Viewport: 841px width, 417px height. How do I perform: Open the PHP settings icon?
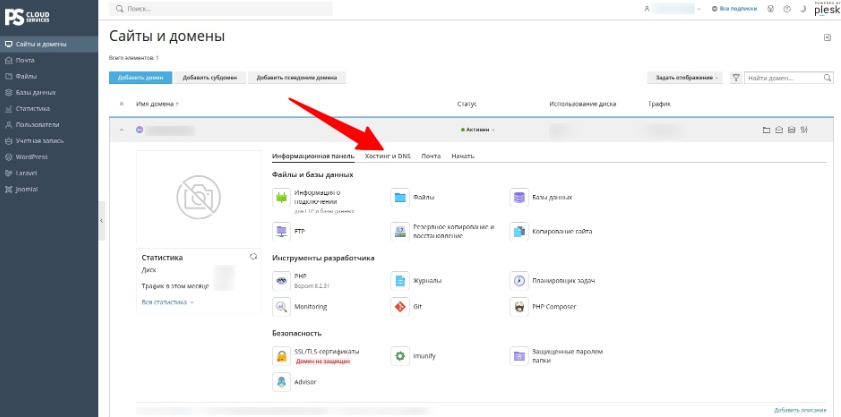[x=281, y=280]
